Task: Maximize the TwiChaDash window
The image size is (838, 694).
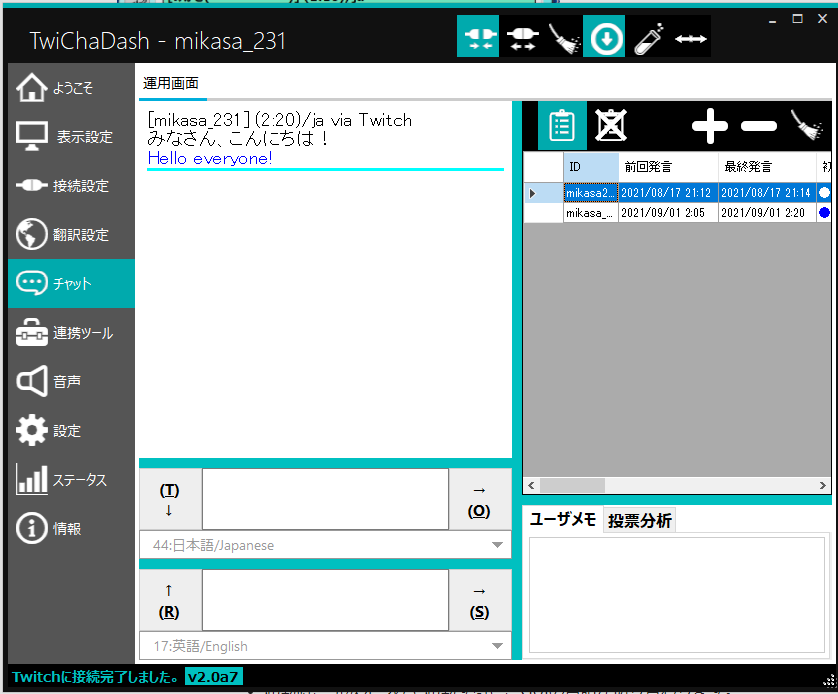Action: pyautogui.click(x=797, y=19)
